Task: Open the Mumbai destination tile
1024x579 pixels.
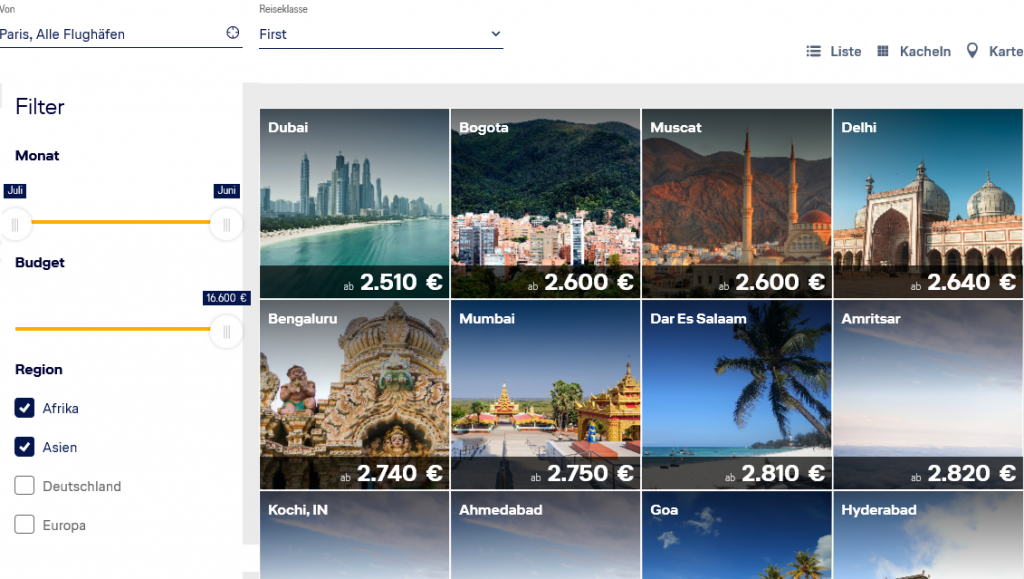Action: (545, 395)
